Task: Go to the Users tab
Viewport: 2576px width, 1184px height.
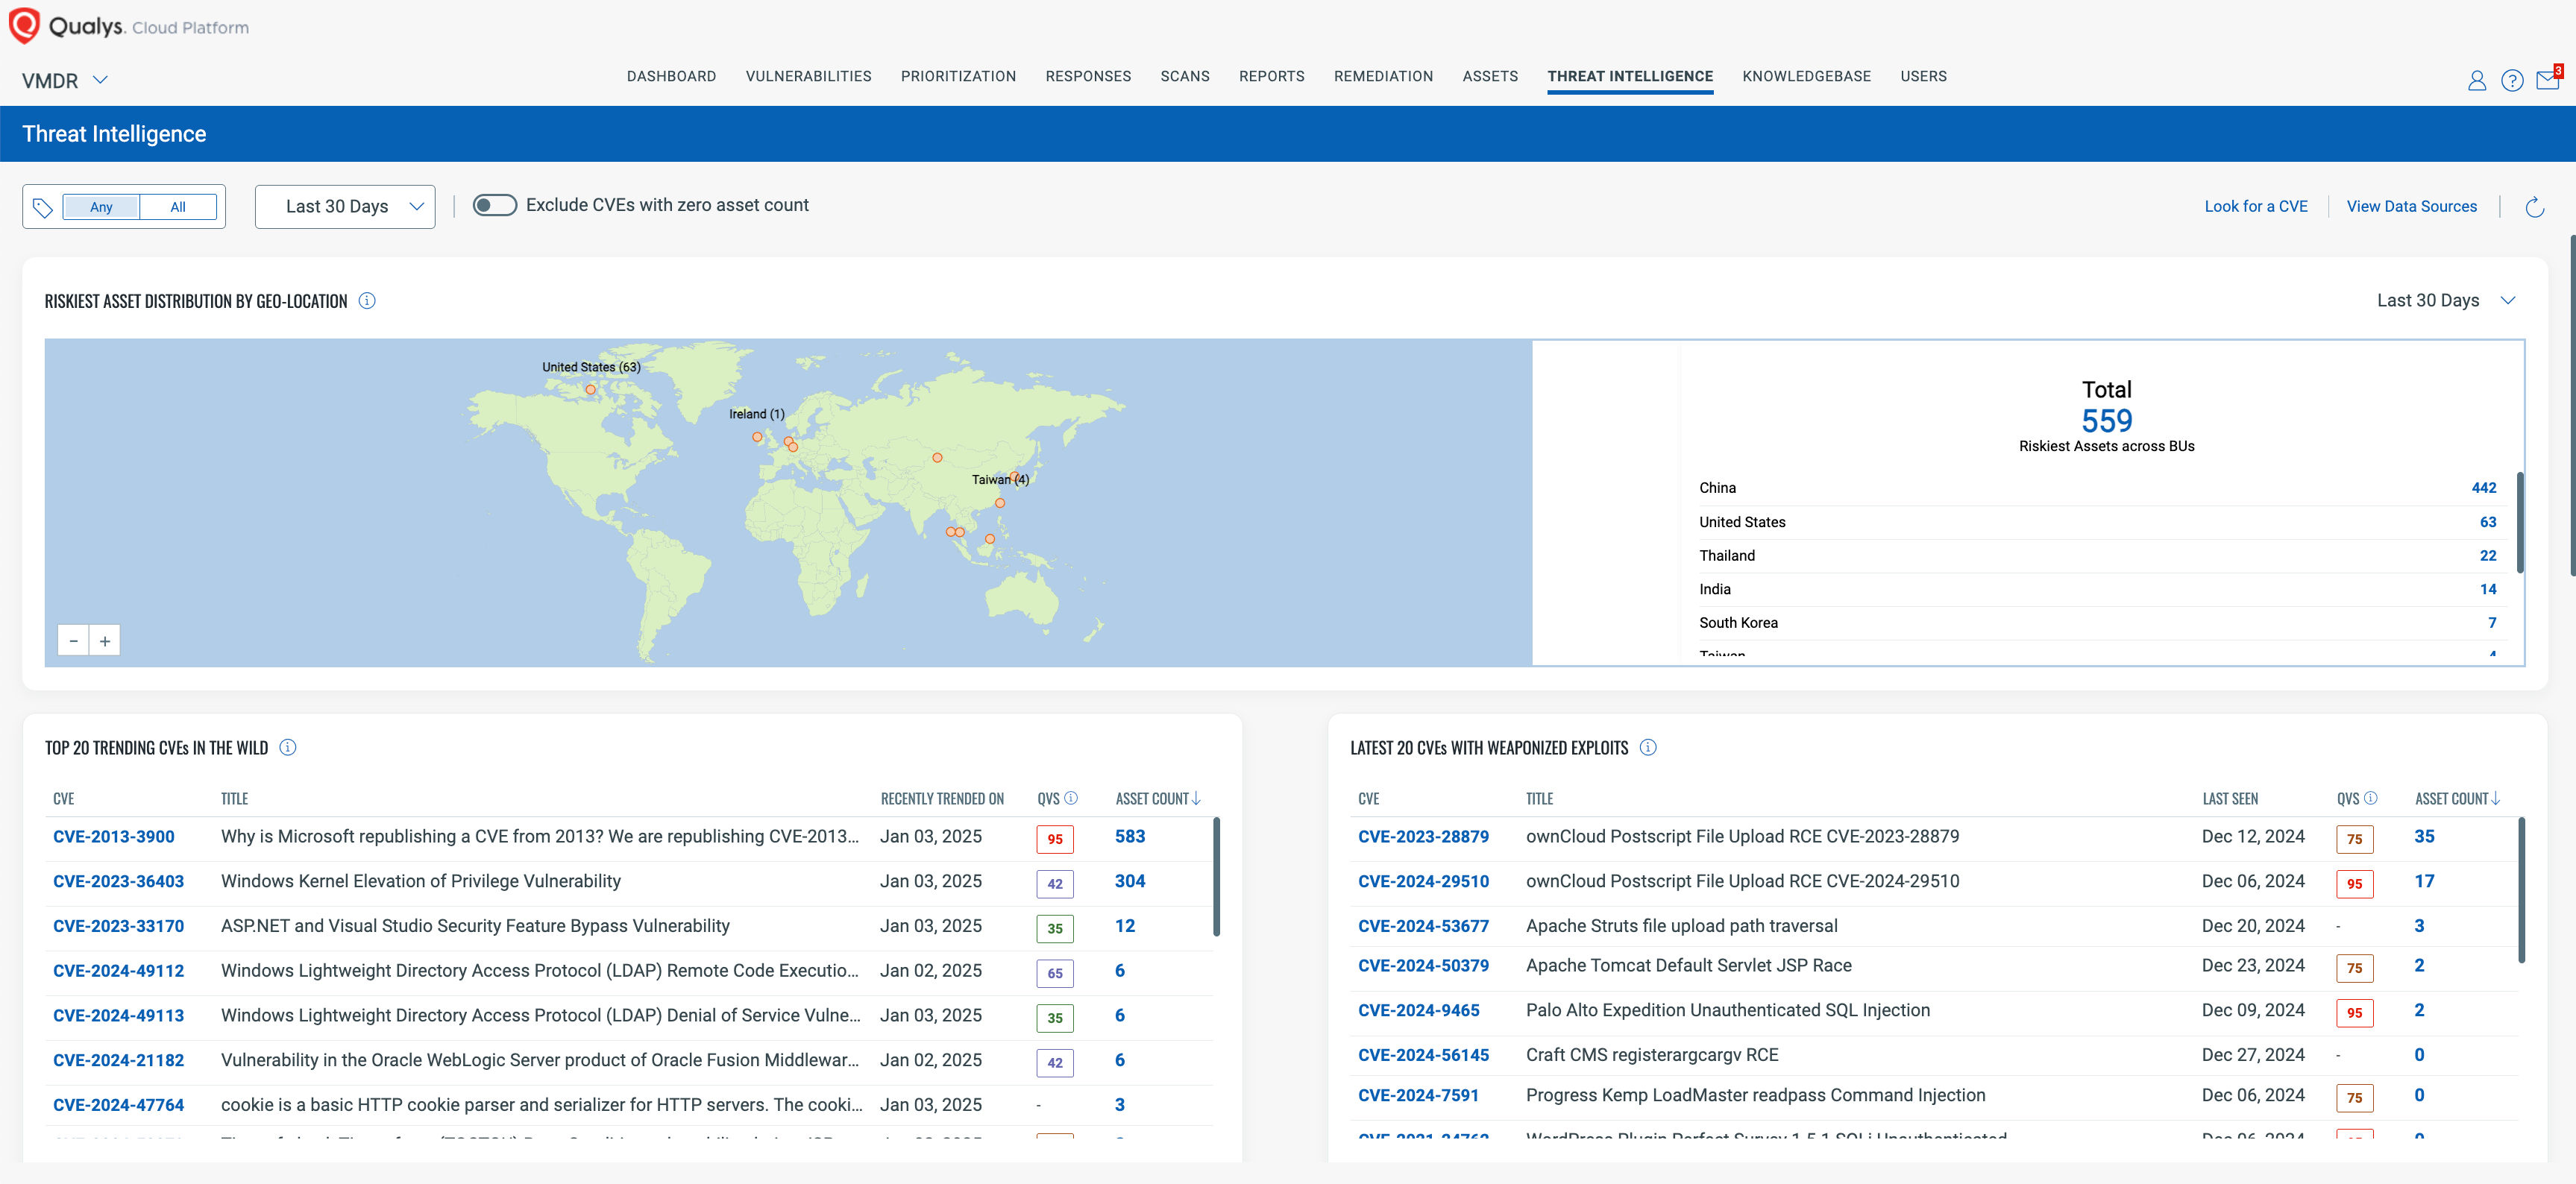Action: click(x=1923, y=76)
